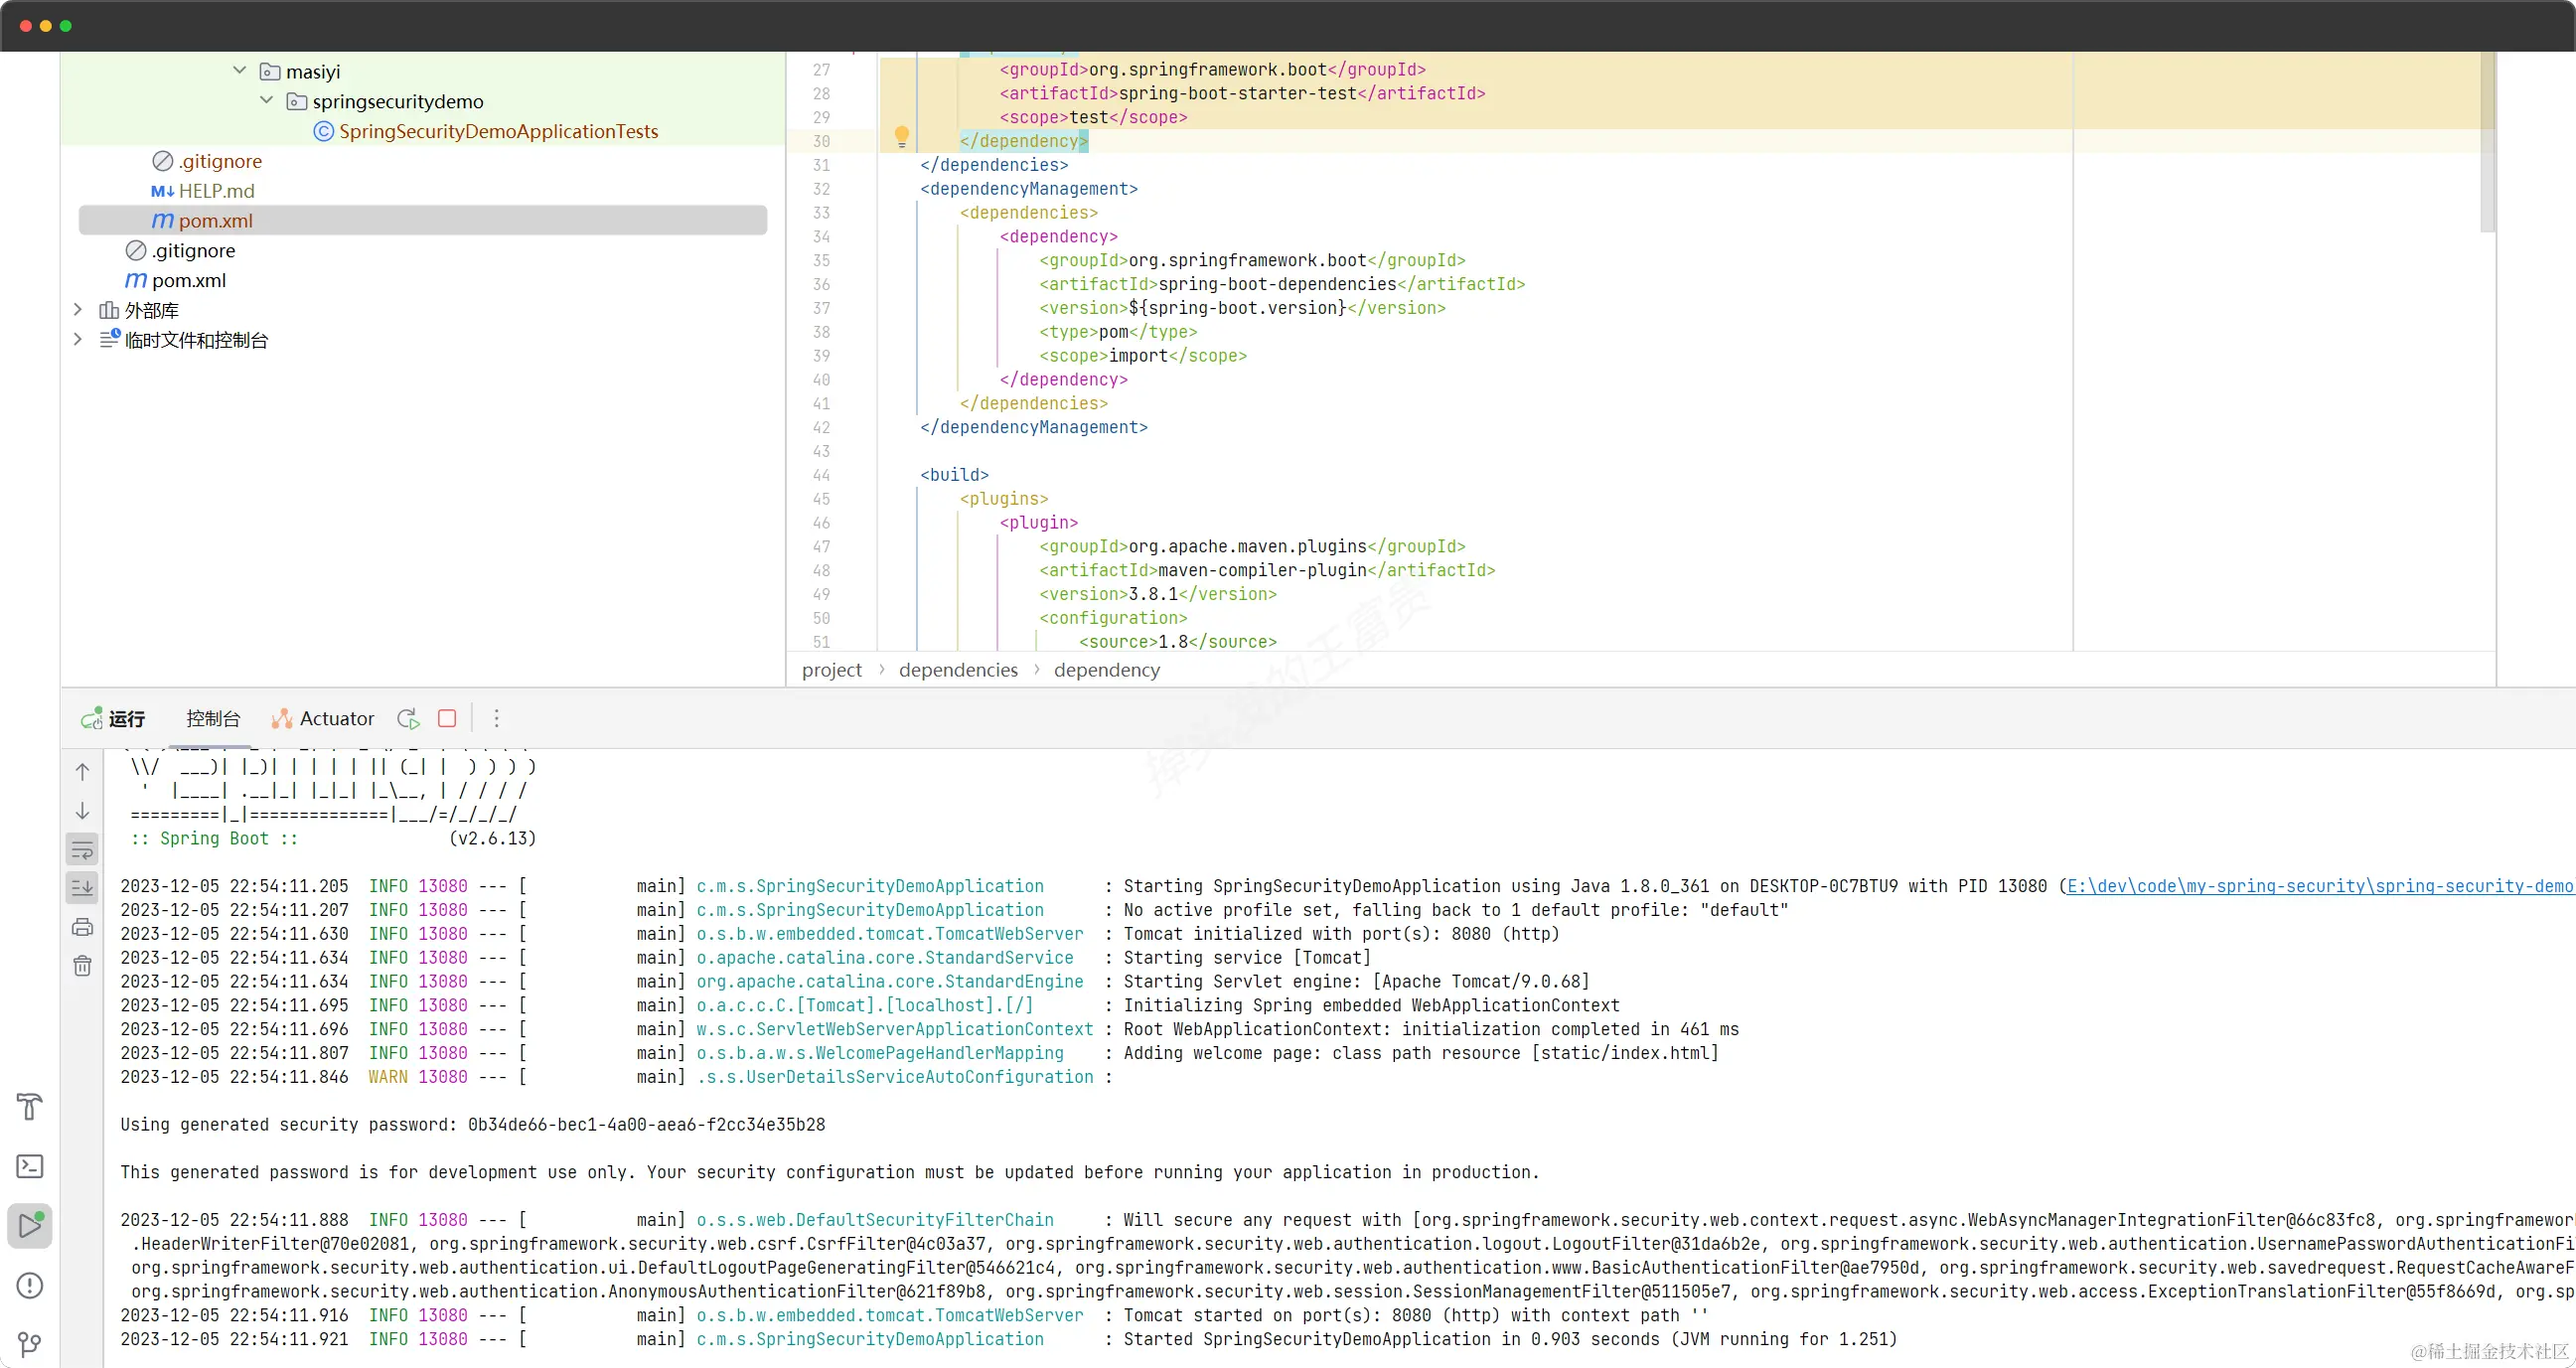The width and height of the screenshot is (2576, 1368).
Task: Clear console with trash icon
Action: (x=83, y=966)
